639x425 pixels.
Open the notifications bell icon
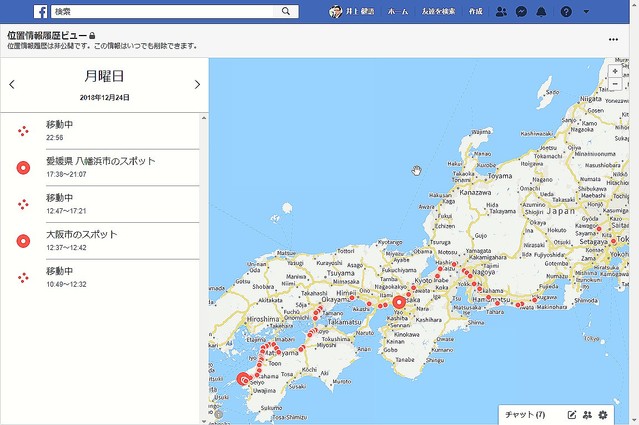pyautogui.click(x=541, y=11)
